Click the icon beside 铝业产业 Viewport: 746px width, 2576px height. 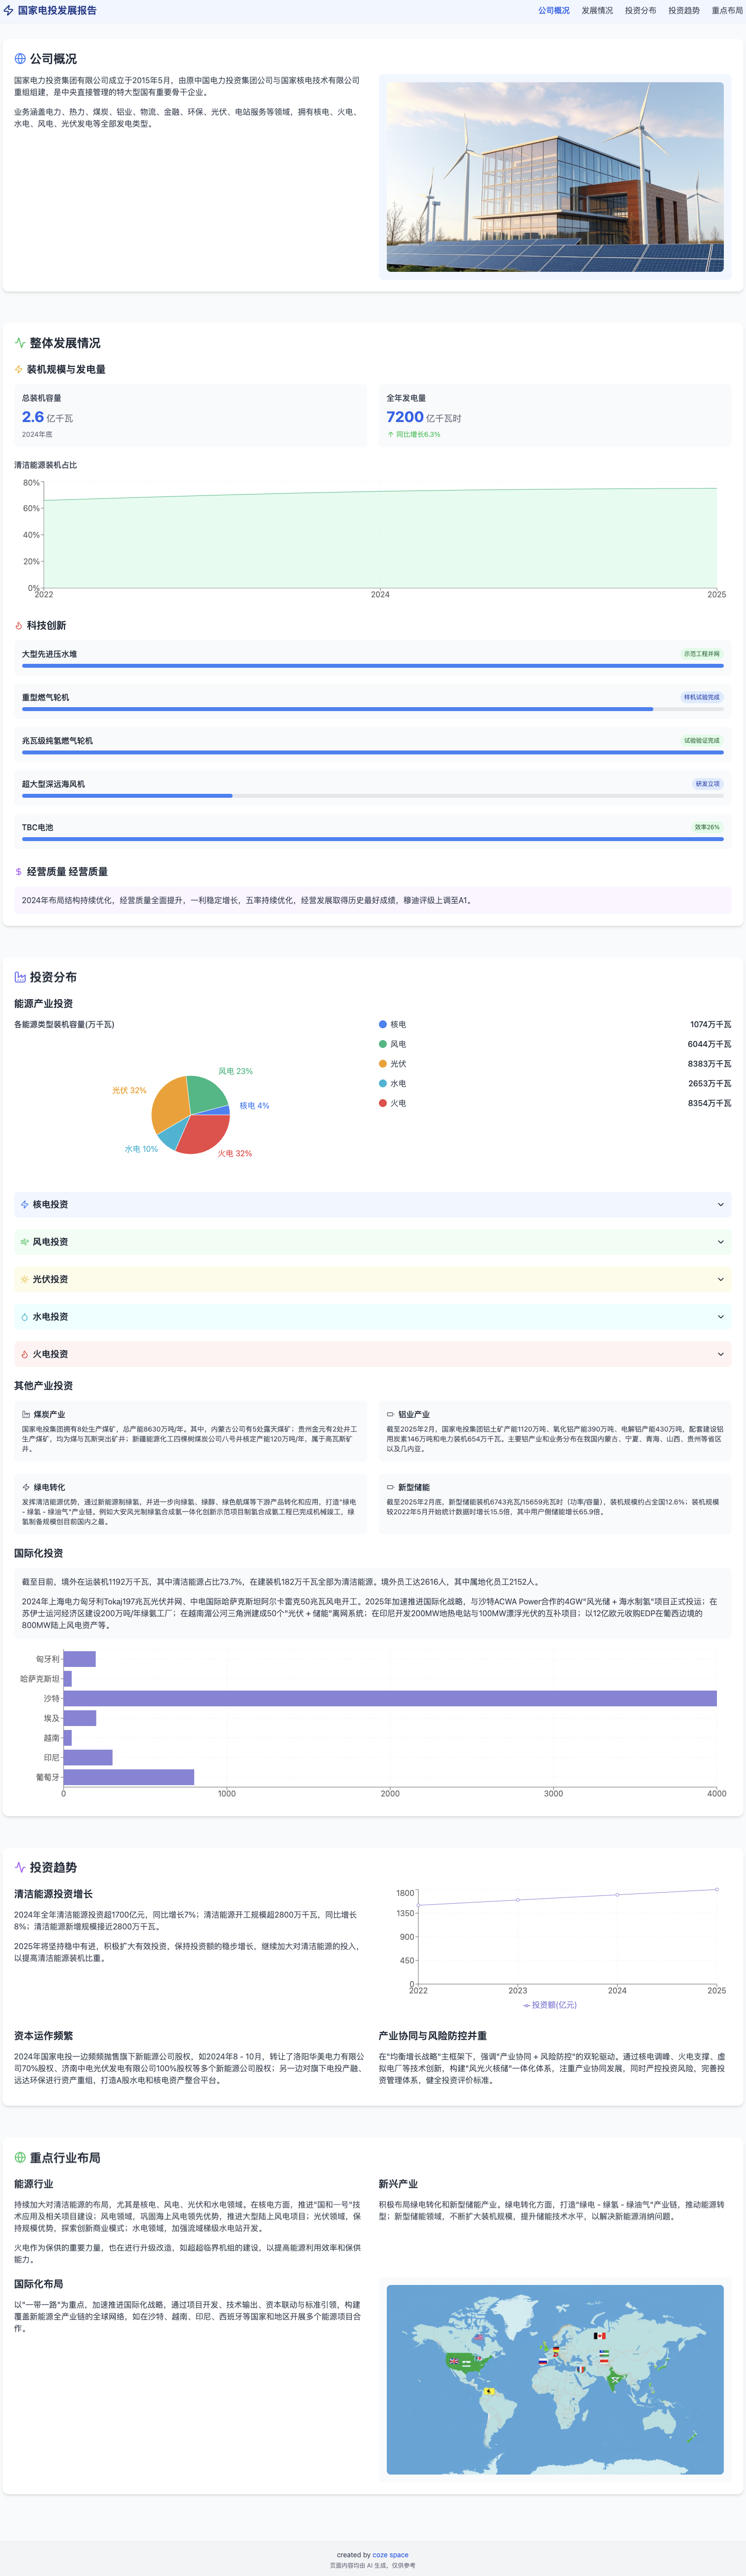tap(391, 1415)
